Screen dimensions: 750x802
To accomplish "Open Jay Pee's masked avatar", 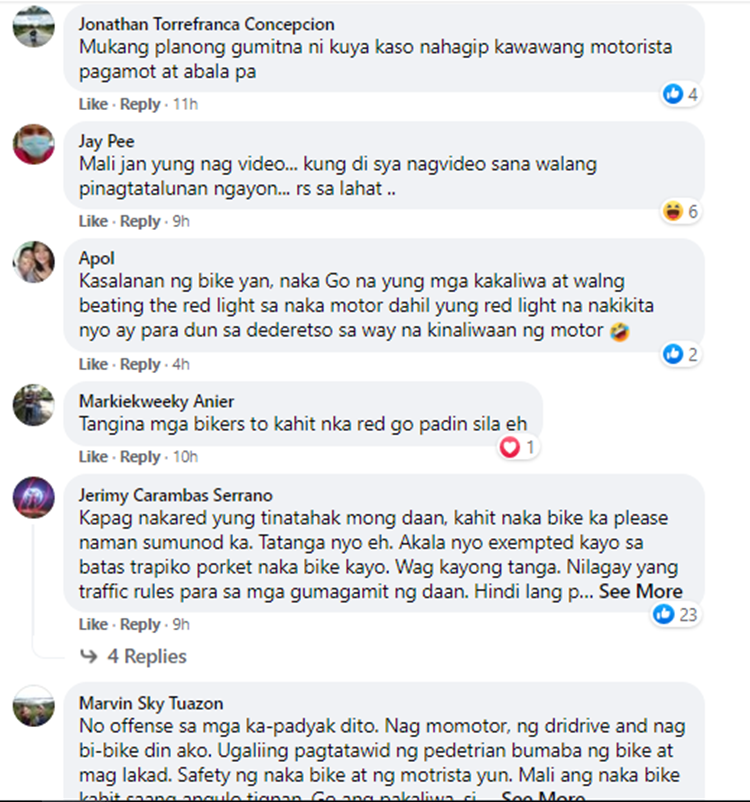I will (33, 144).
